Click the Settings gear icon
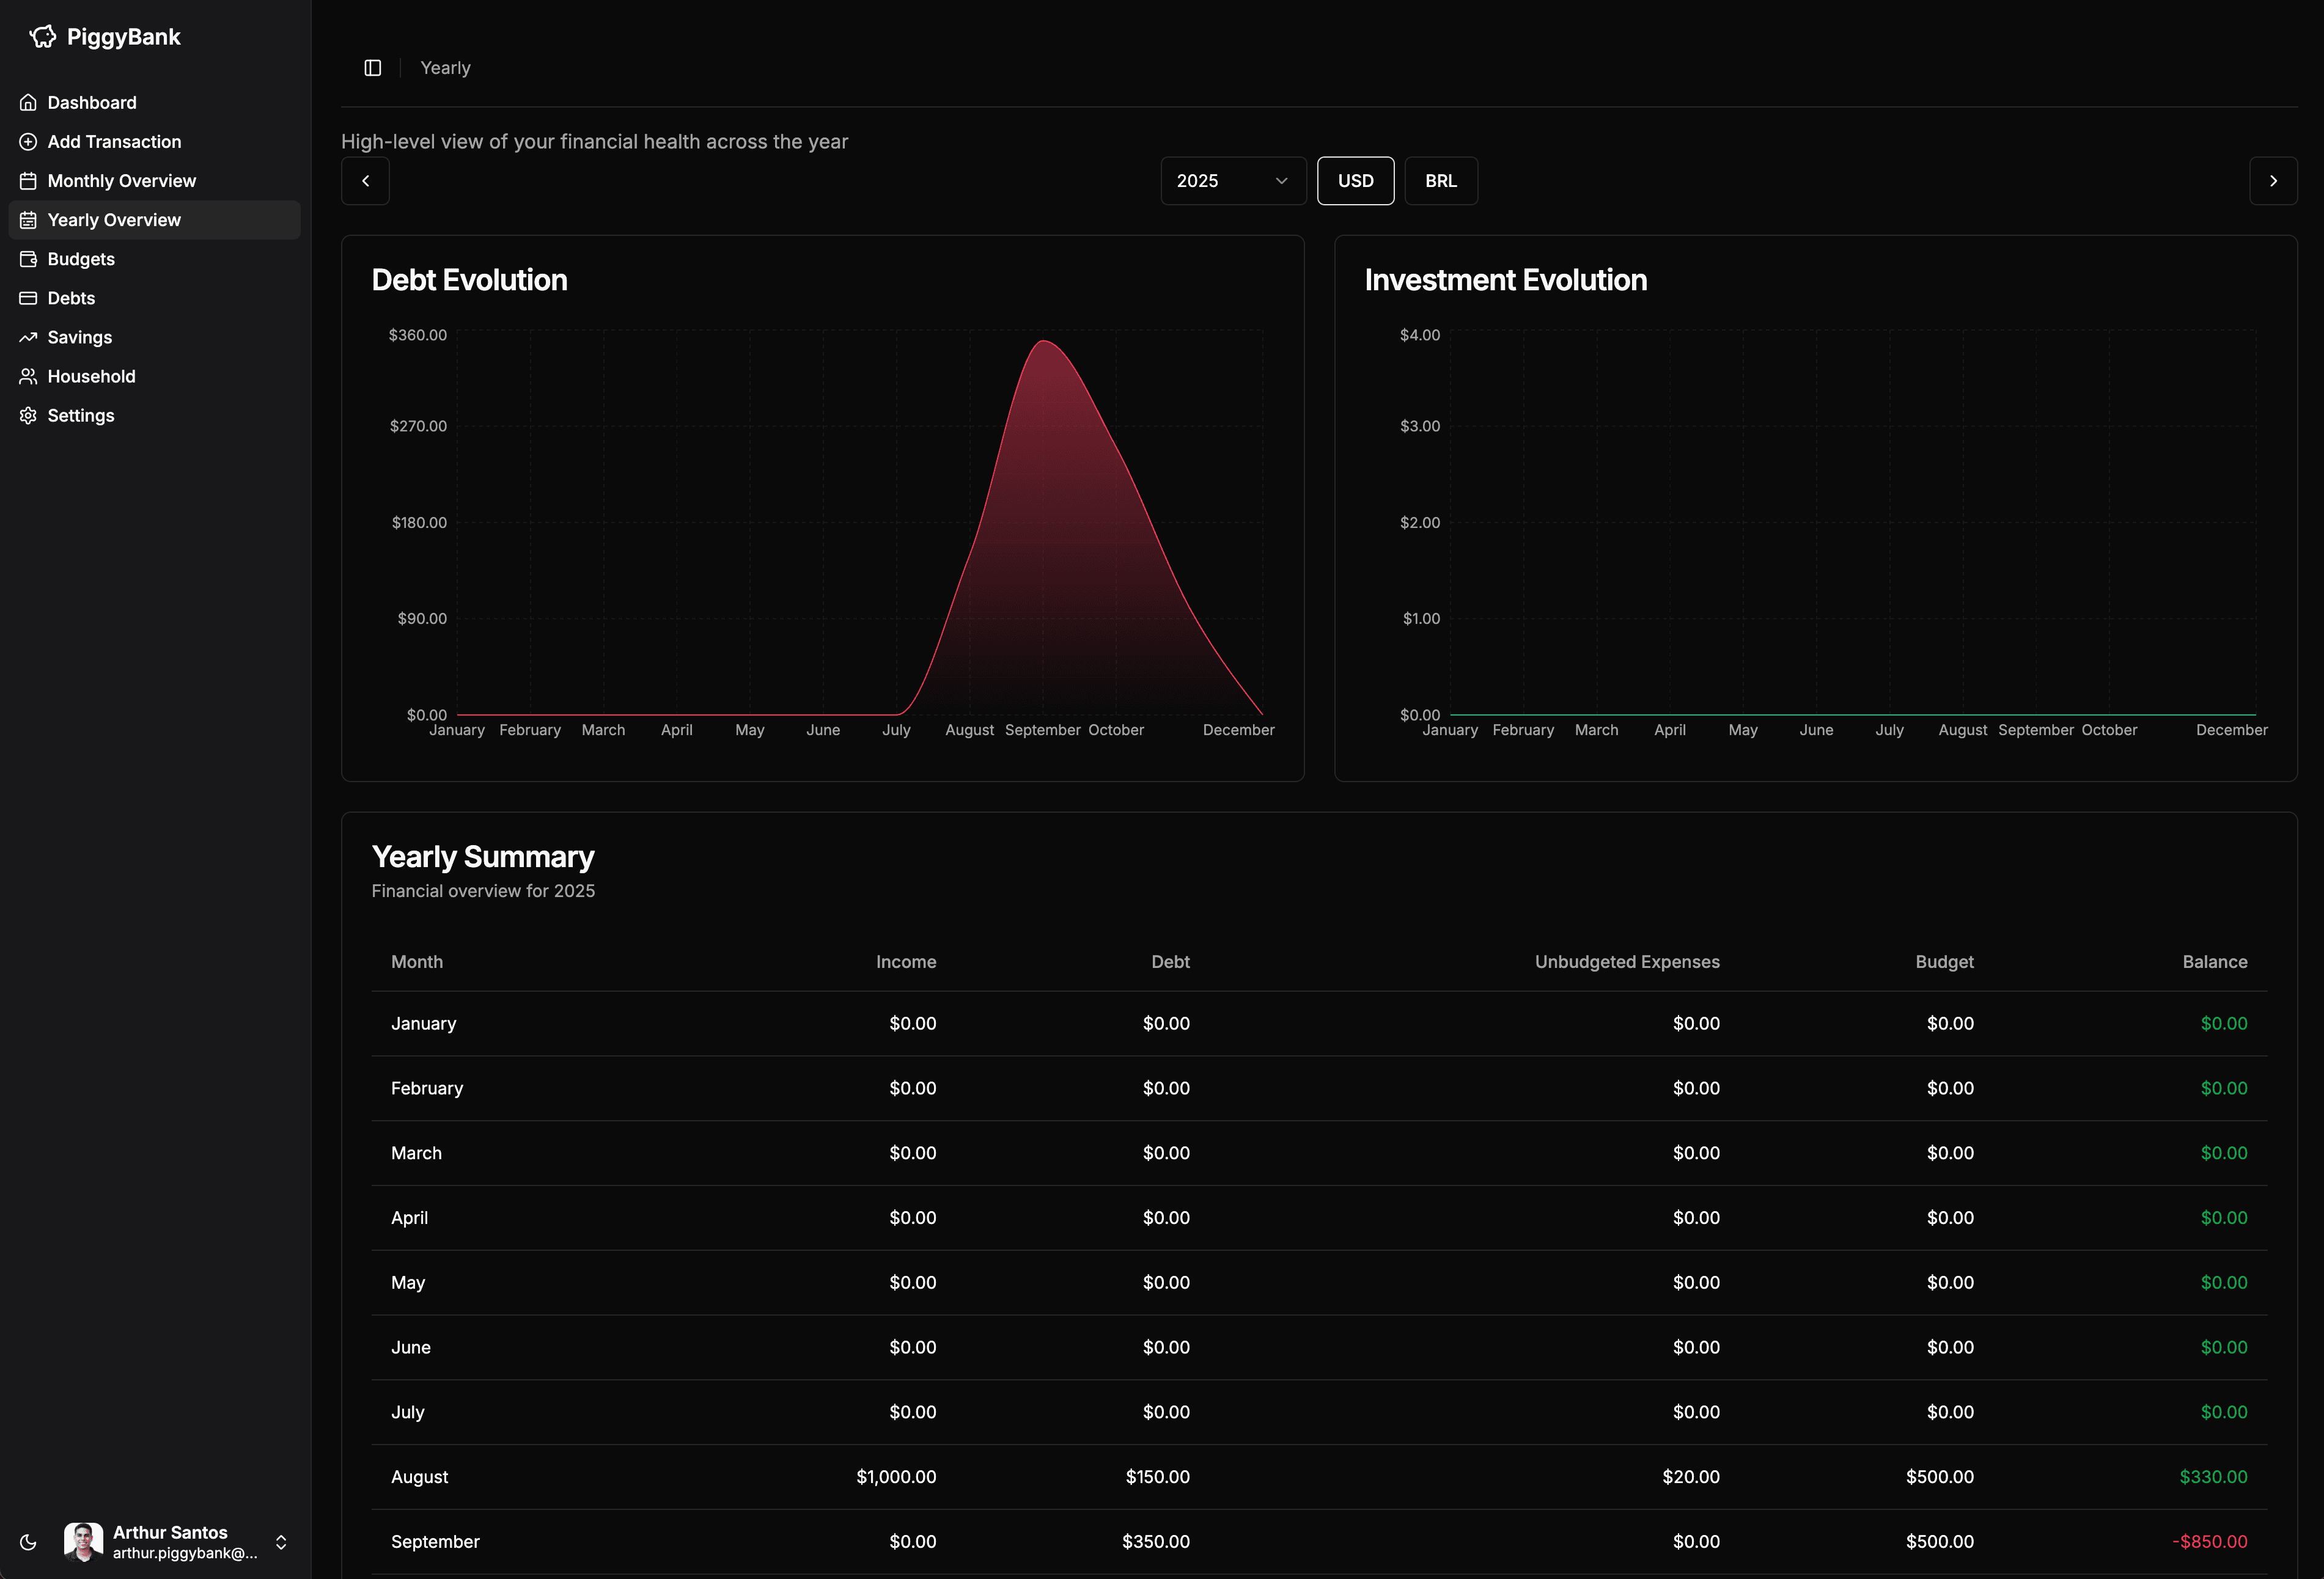The width and height of the screenshot is (2324, 1579). (x=27, y=415)
